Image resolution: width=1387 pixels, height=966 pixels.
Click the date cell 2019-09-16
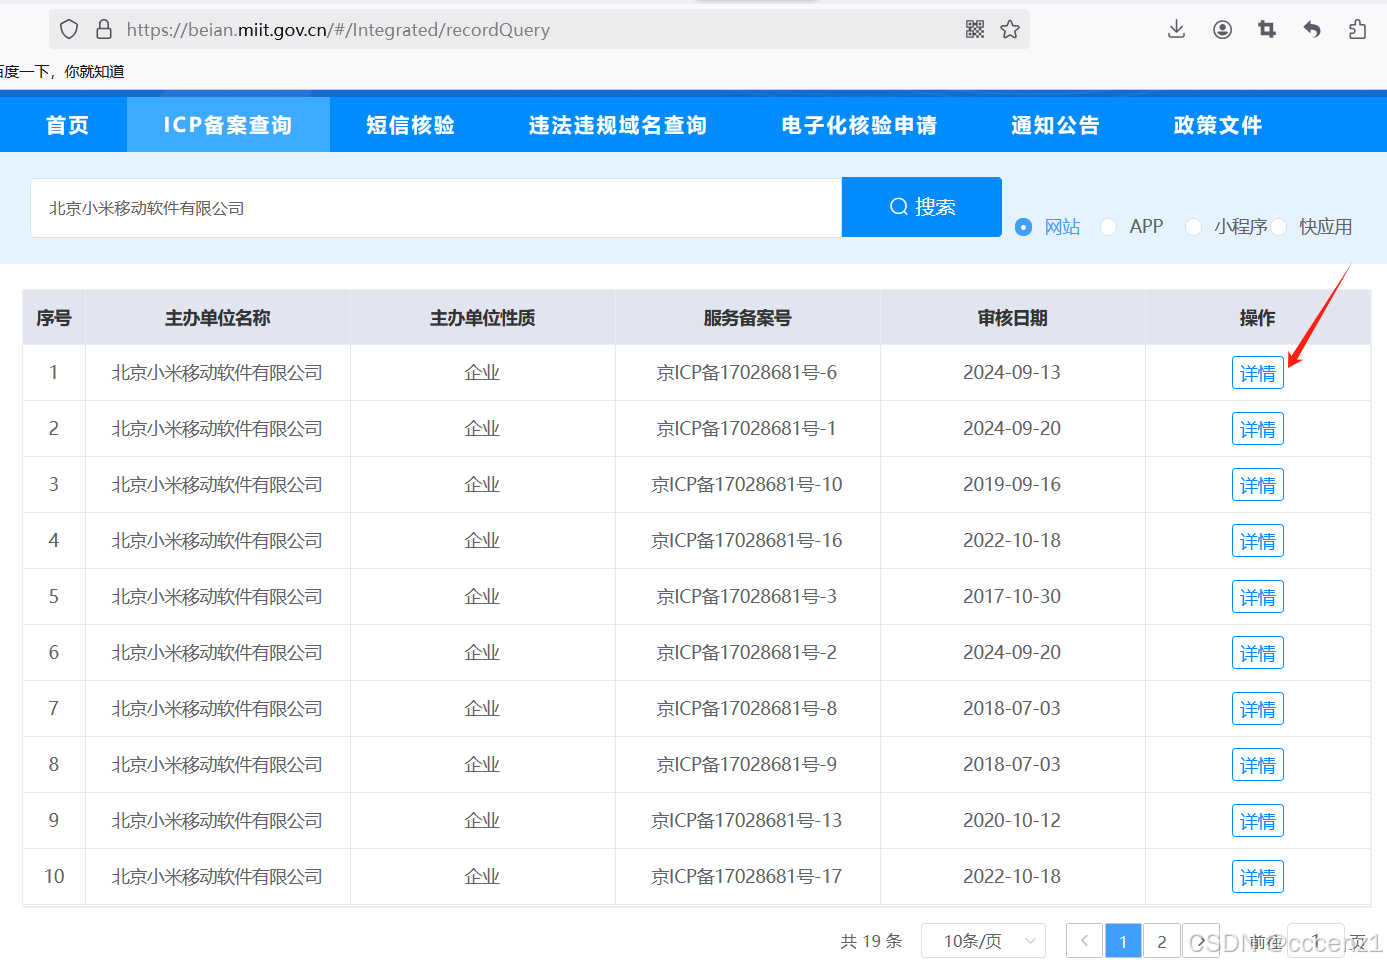tap(1012, 484)
